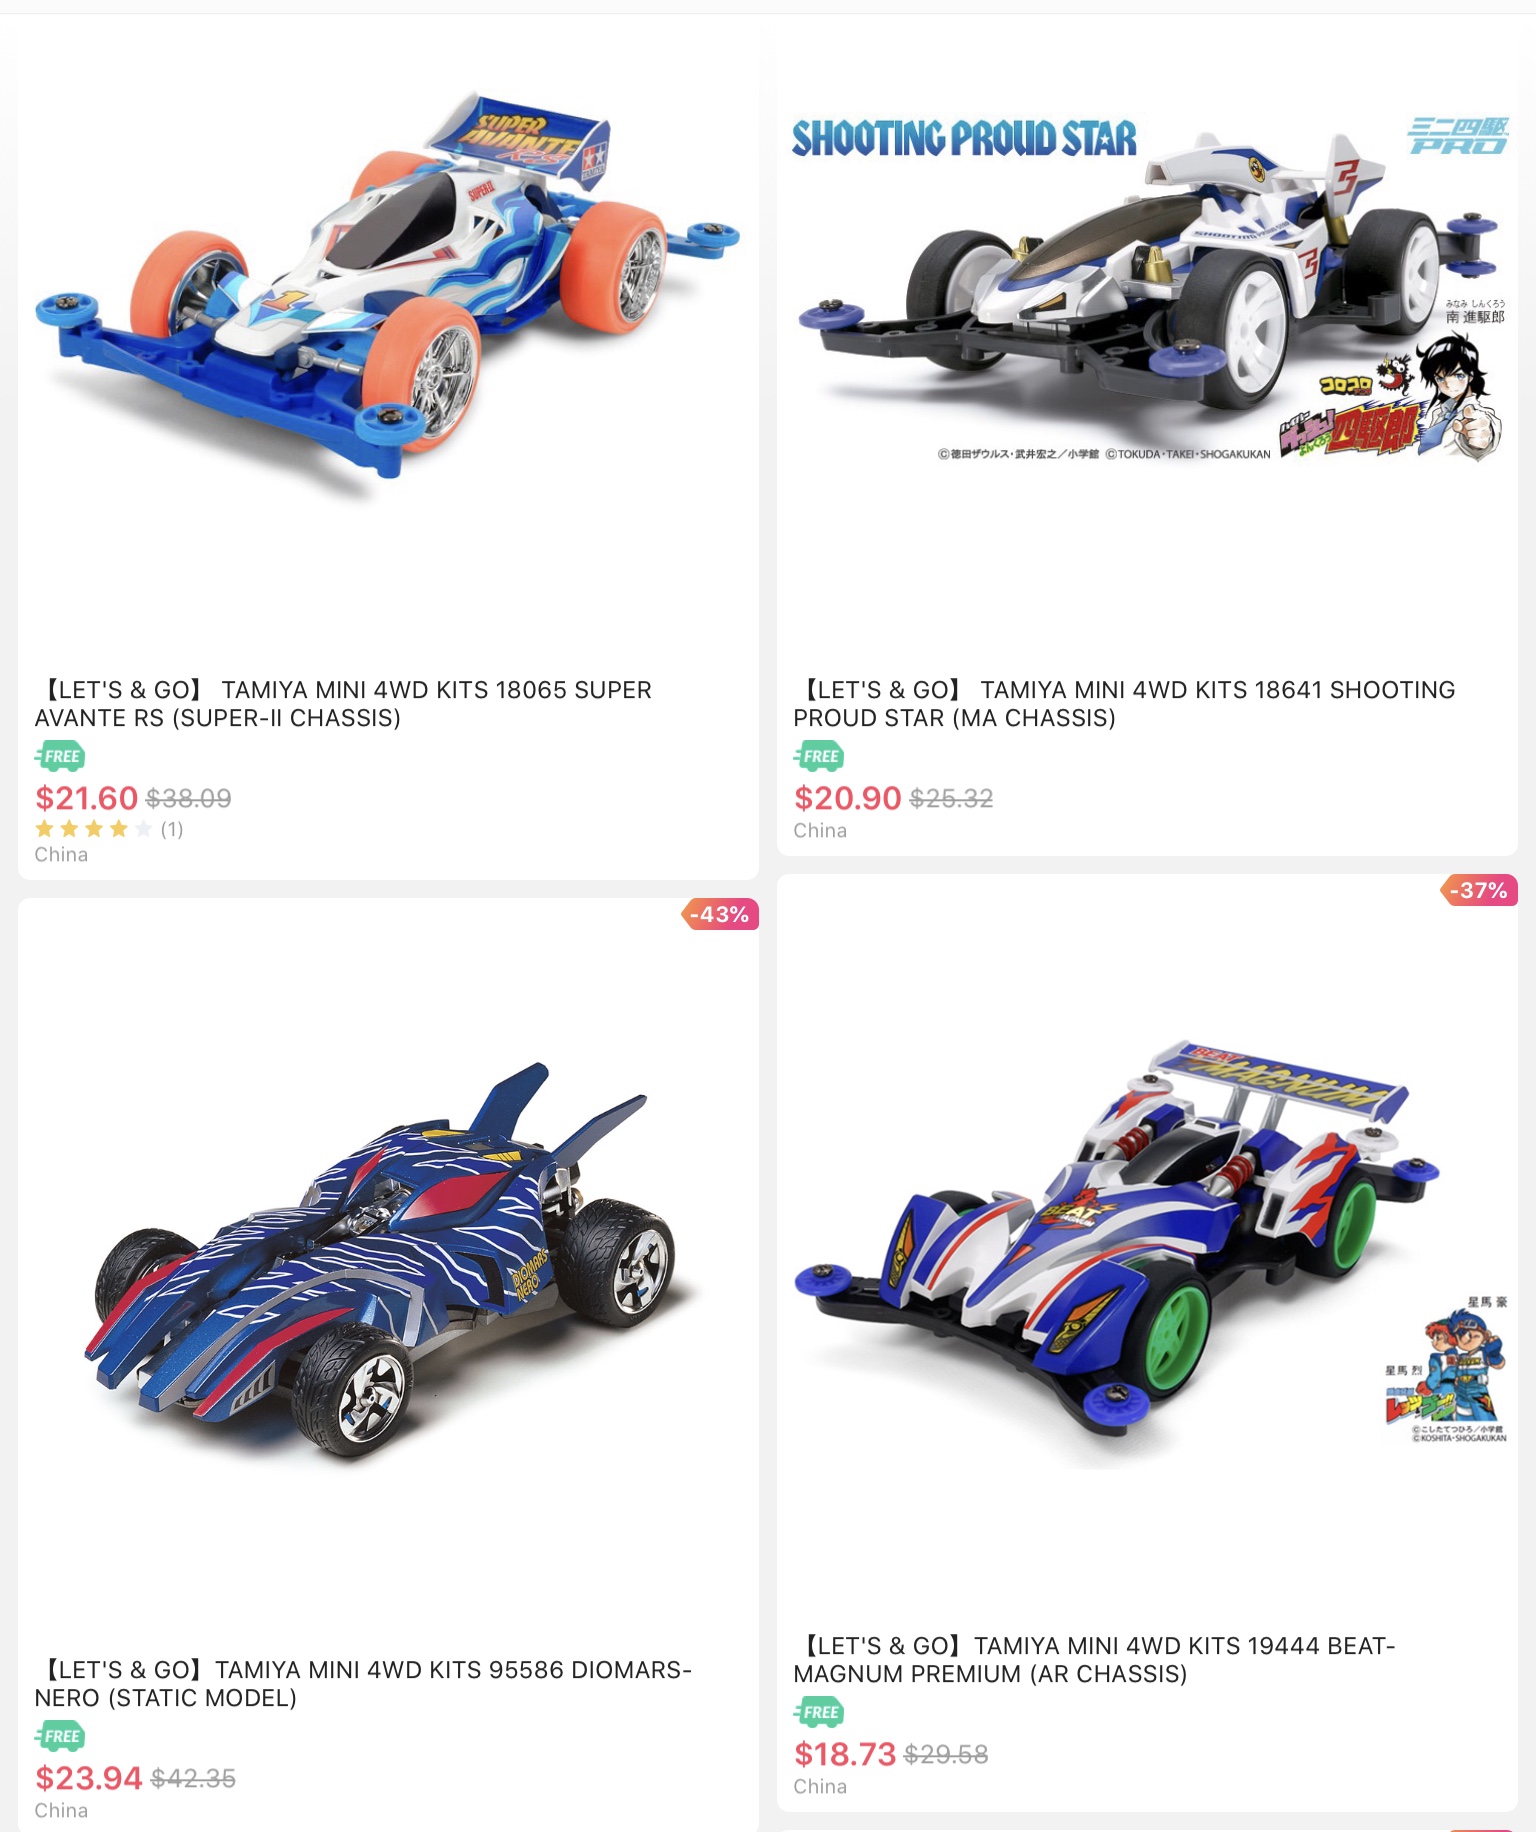Click the $23.94 price
The width and height of the screenshot is (1536, 1832).
(88, 1778)
